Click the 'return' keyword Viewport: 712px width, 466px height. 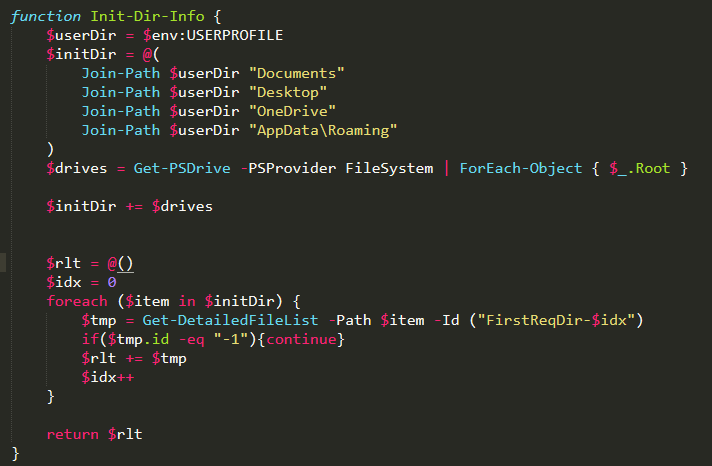coord(73,435)
